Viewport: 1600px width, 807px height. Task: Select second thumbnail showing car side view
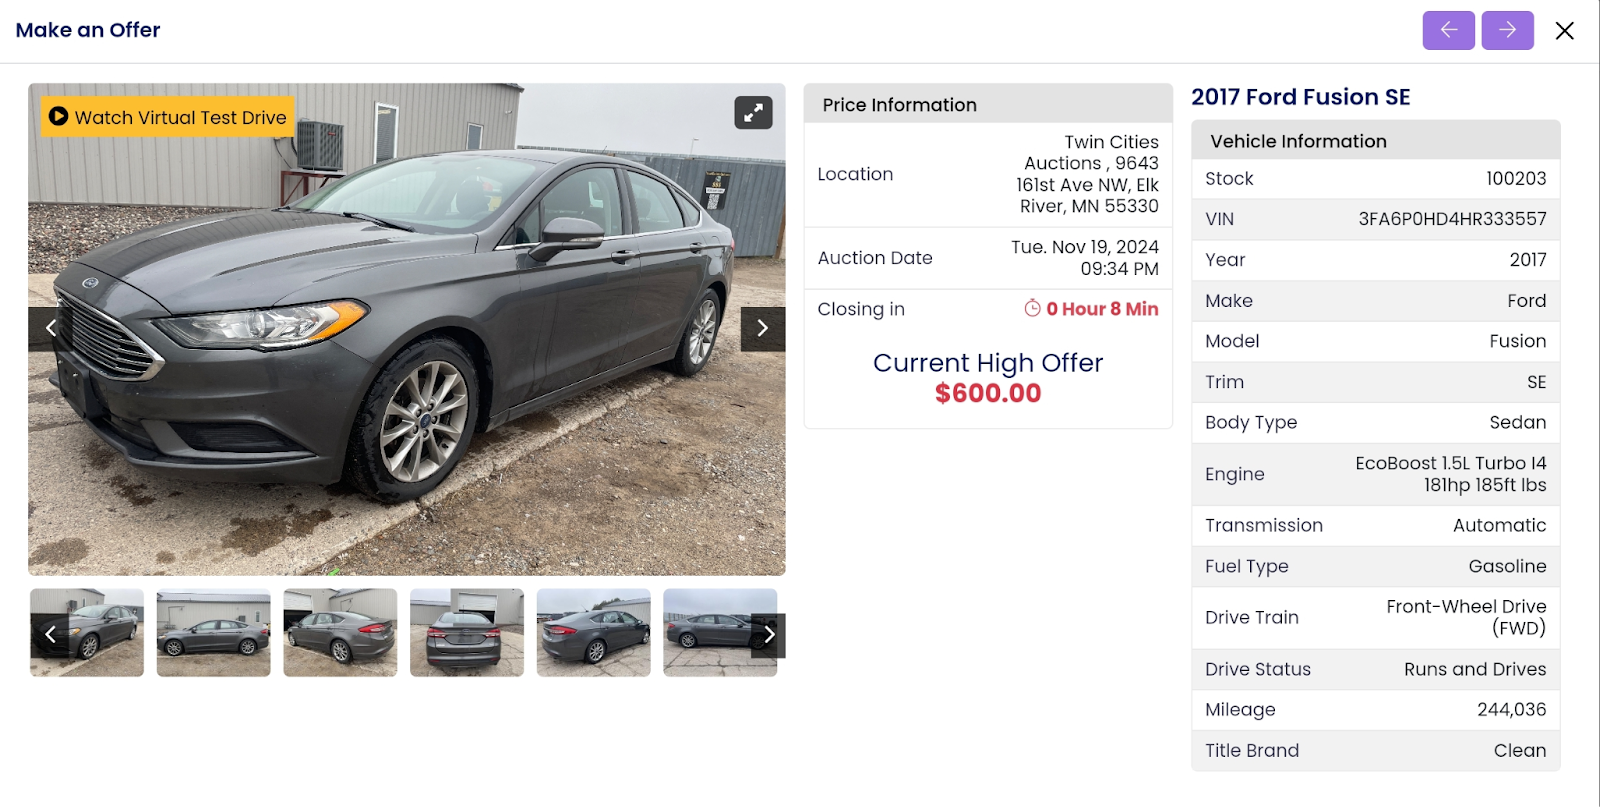(x=213, y=632)
